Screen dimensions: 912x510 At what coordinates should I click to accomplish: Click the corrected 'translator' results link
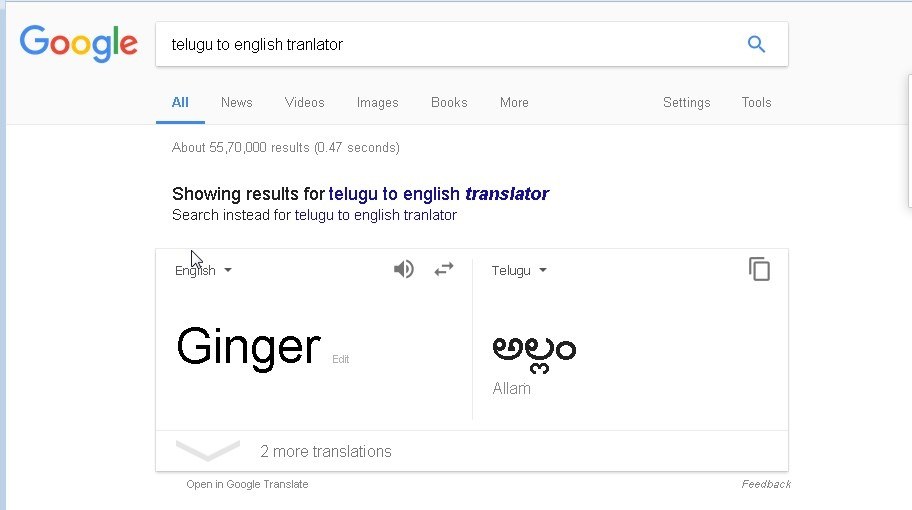[x=438, y=194]
